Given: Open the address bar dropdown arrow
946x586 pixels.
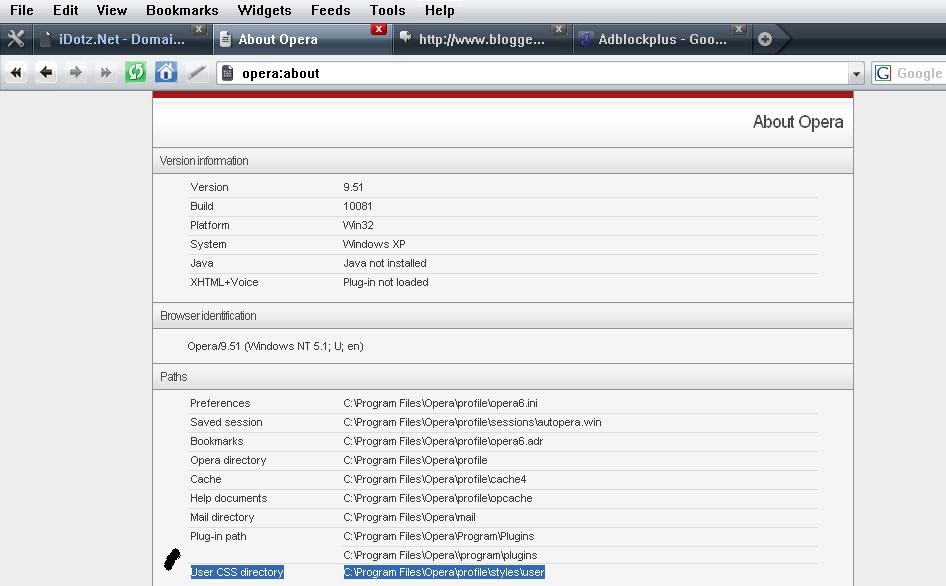Looking at the screenshot, I should tap(856, 74).
